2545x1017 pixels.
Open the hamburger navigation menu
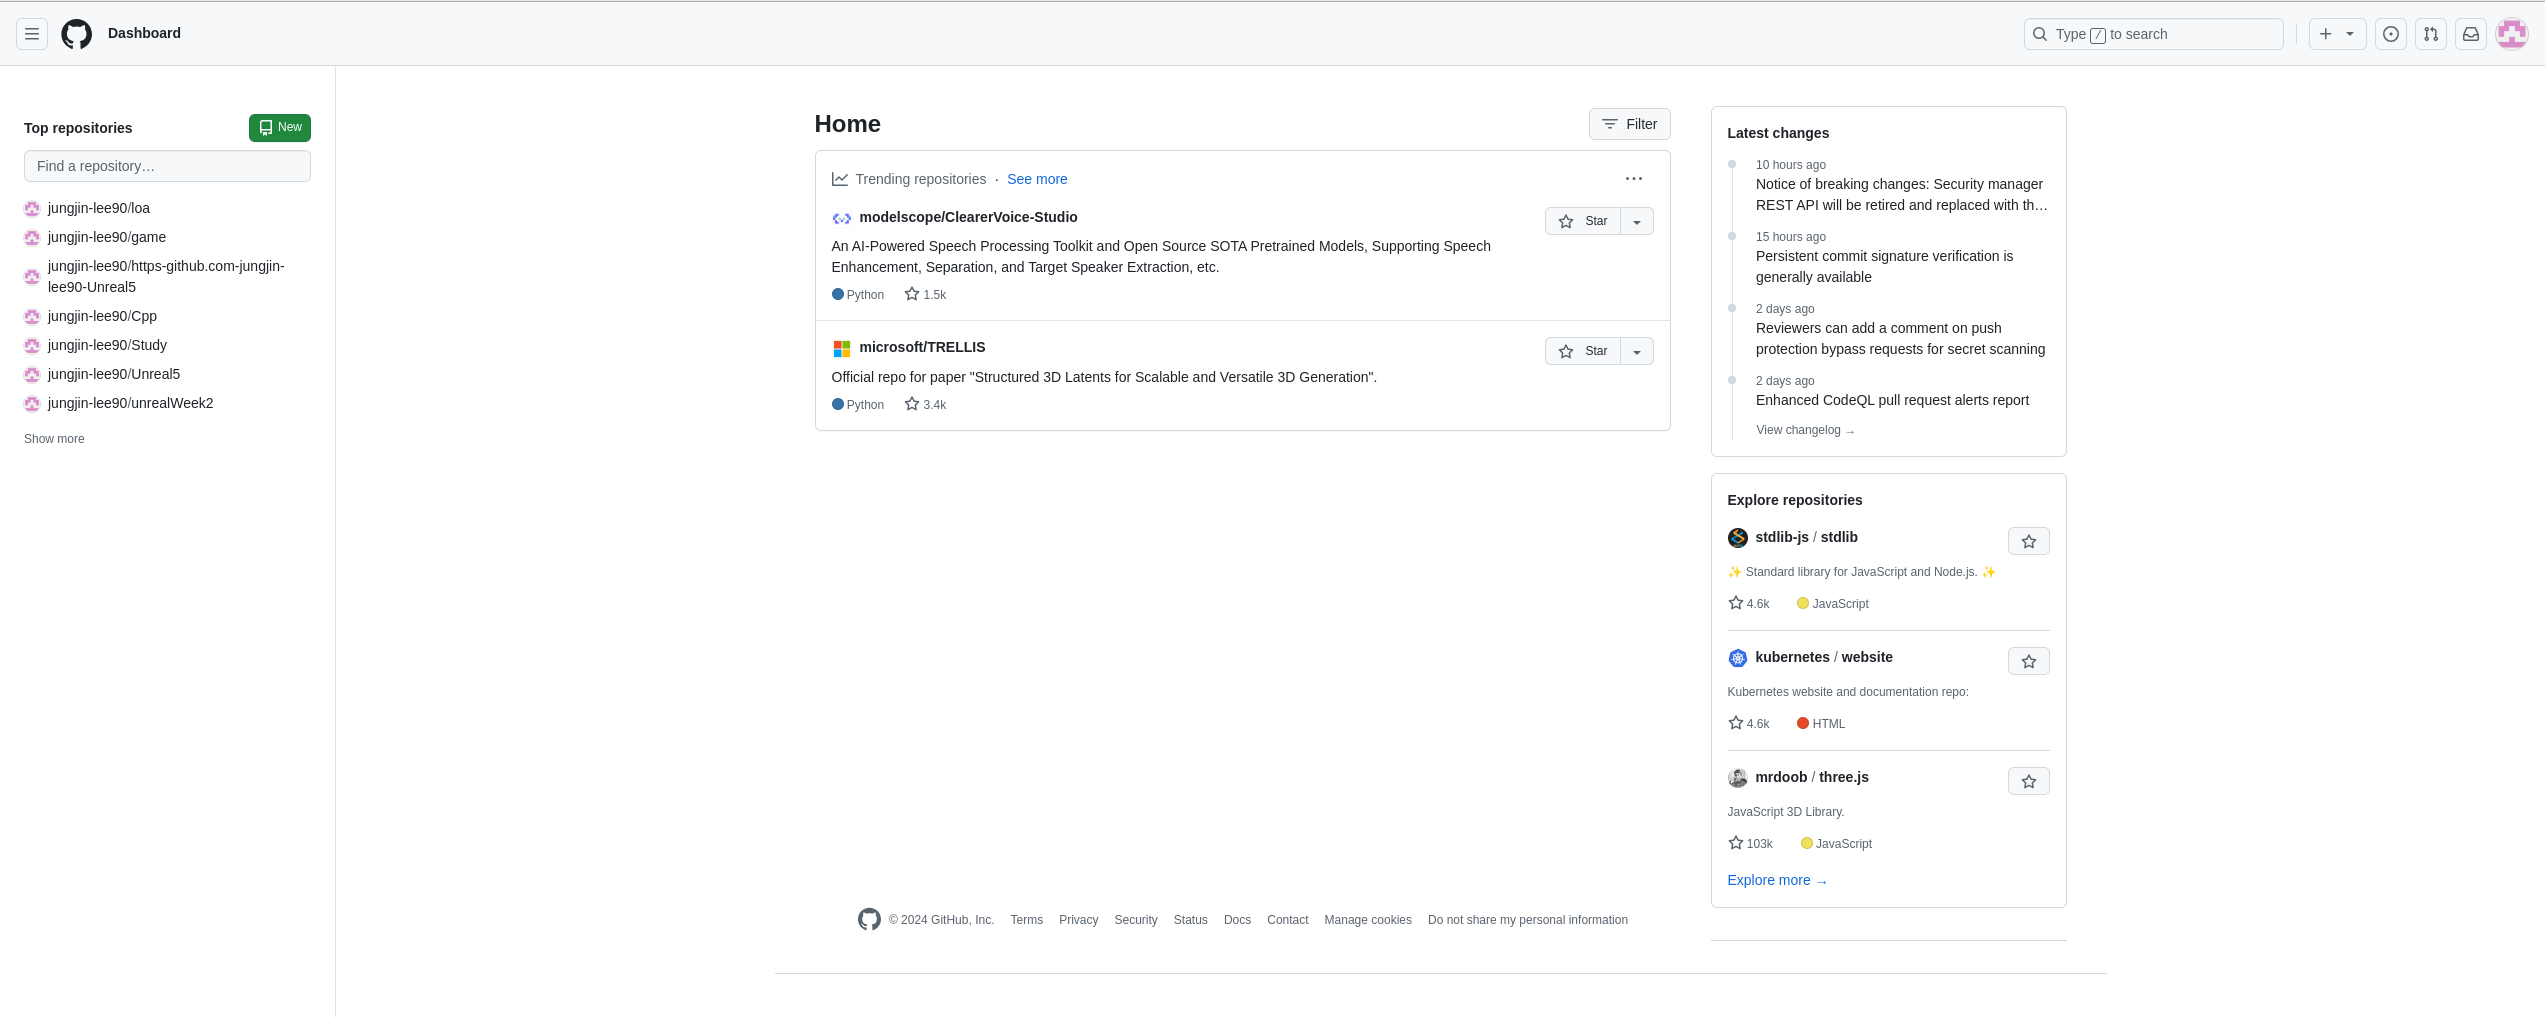(32, 34)
